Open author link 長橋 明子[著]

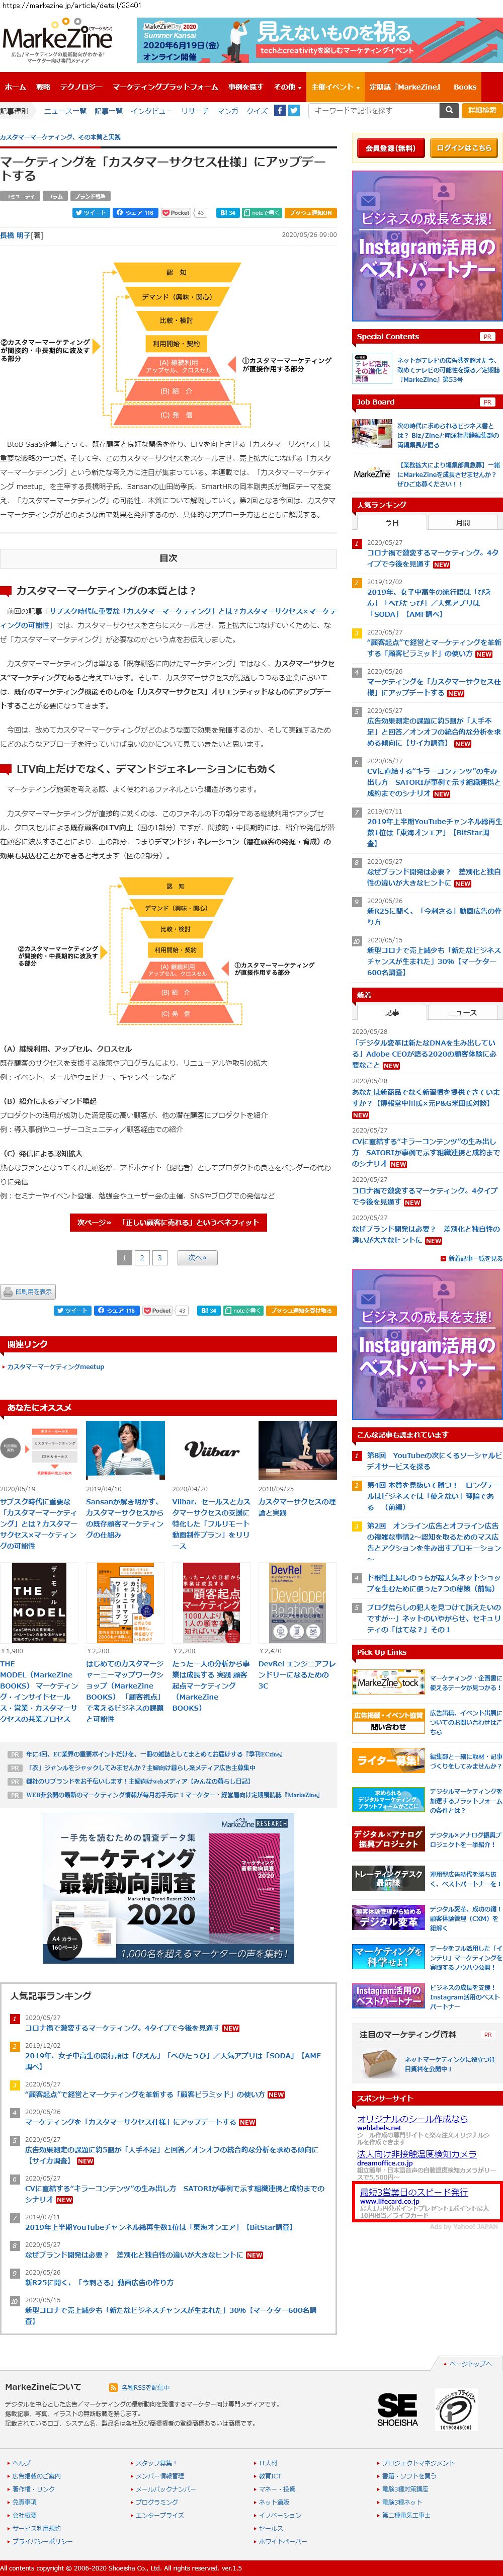[x=22, y=235]
